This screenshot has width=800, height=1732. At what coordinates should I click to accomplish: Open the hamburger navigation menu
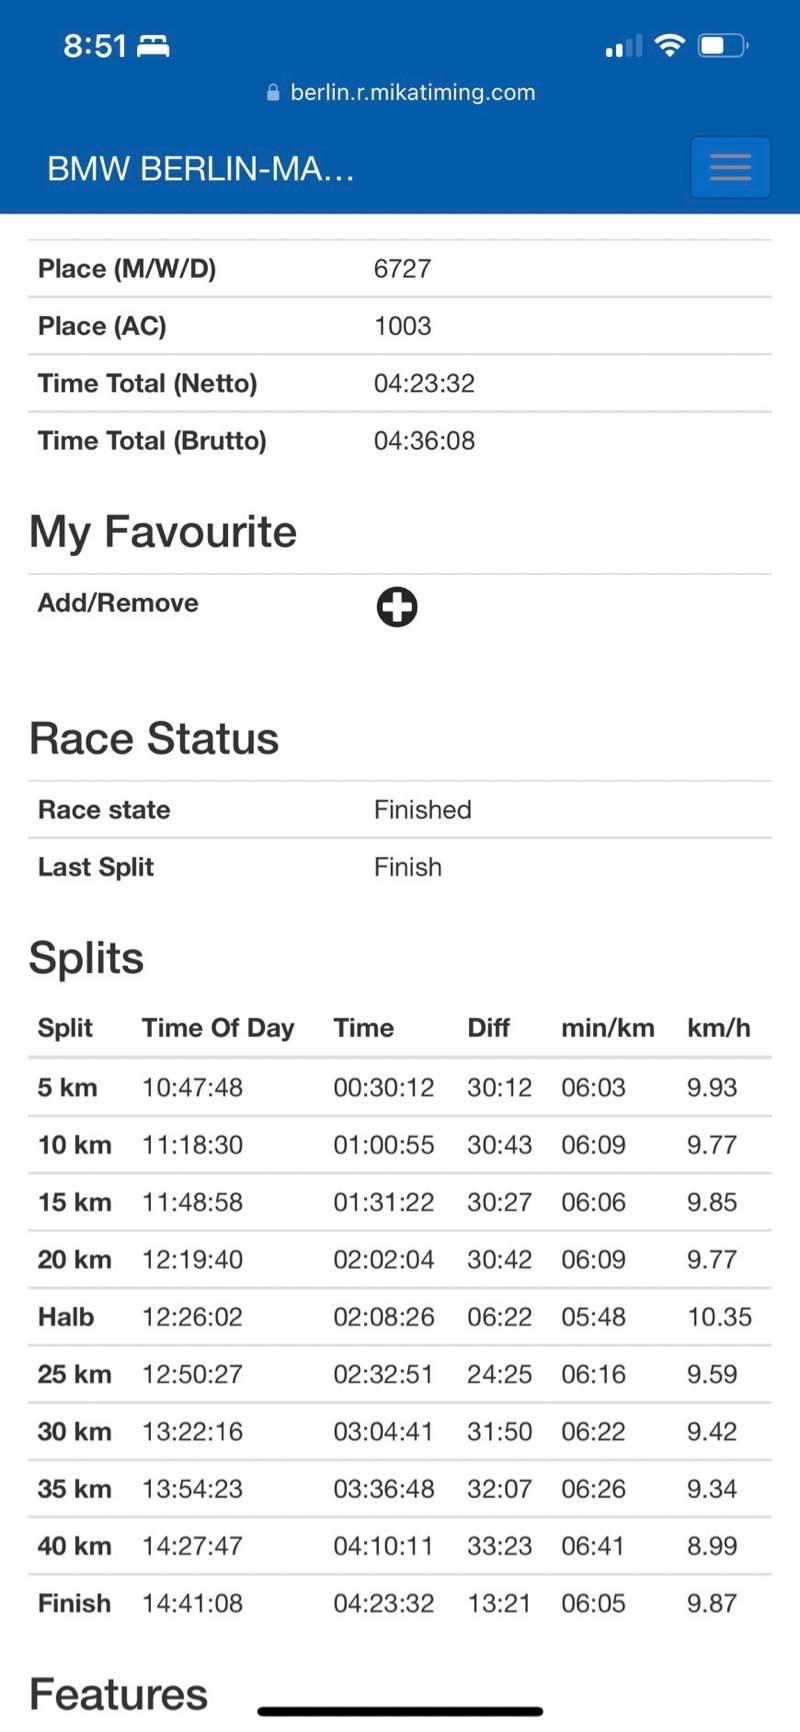point(730,167)
